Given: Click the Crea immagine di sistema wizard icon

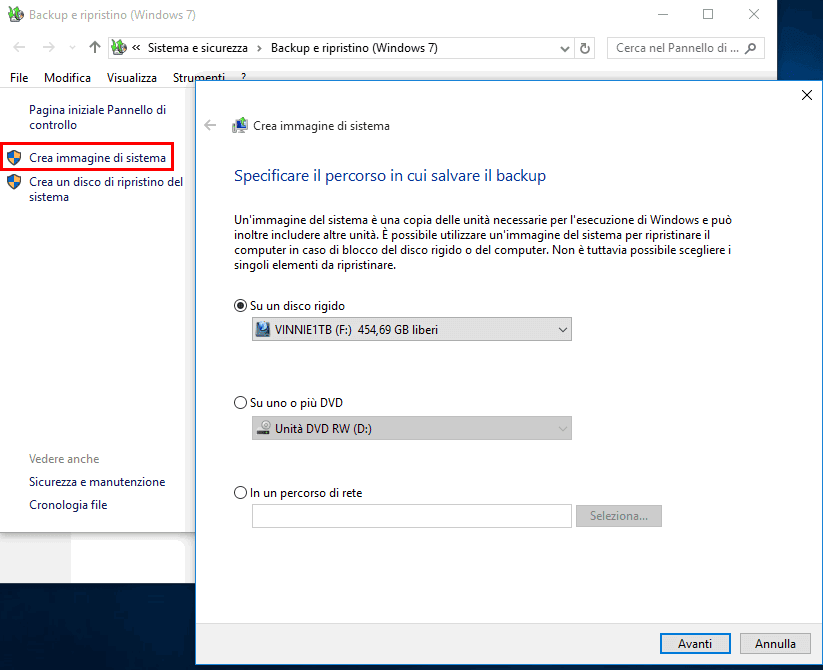Looking at the screenshot, I should (x=240, y=125).
